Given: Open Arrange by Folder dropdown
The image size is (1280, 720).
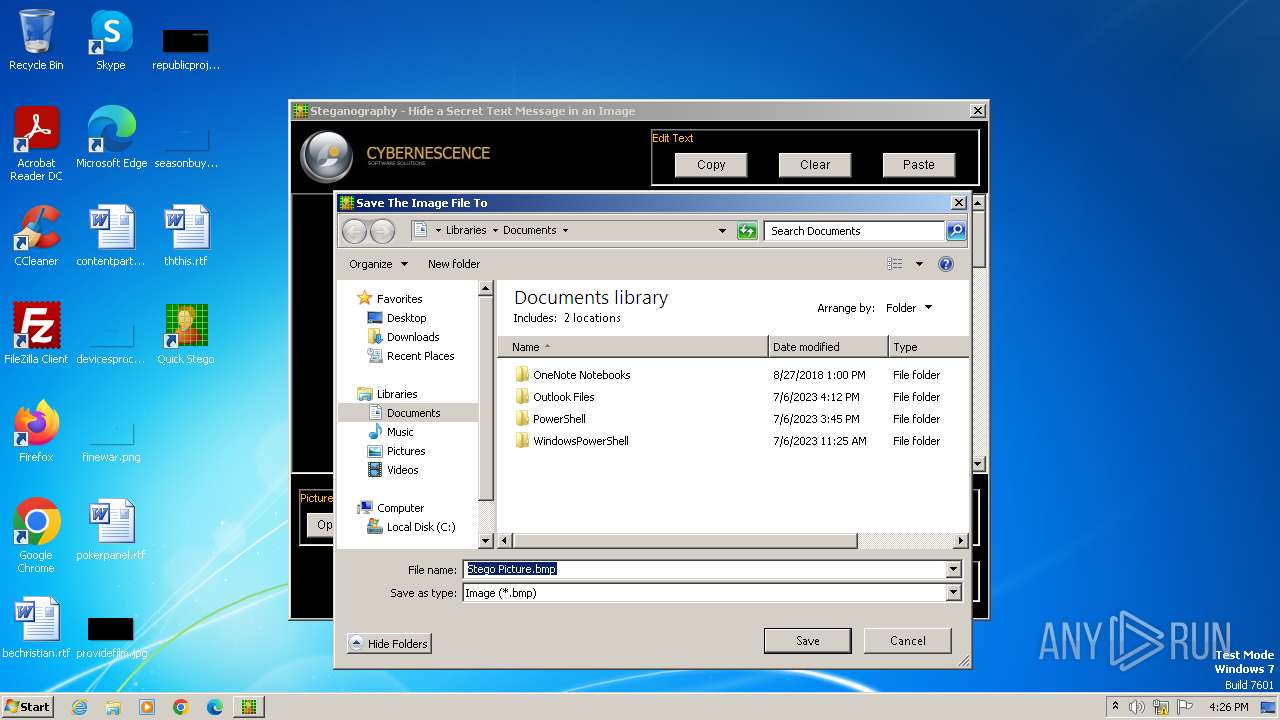Looking at the screenshot, I should coord(909,308).
